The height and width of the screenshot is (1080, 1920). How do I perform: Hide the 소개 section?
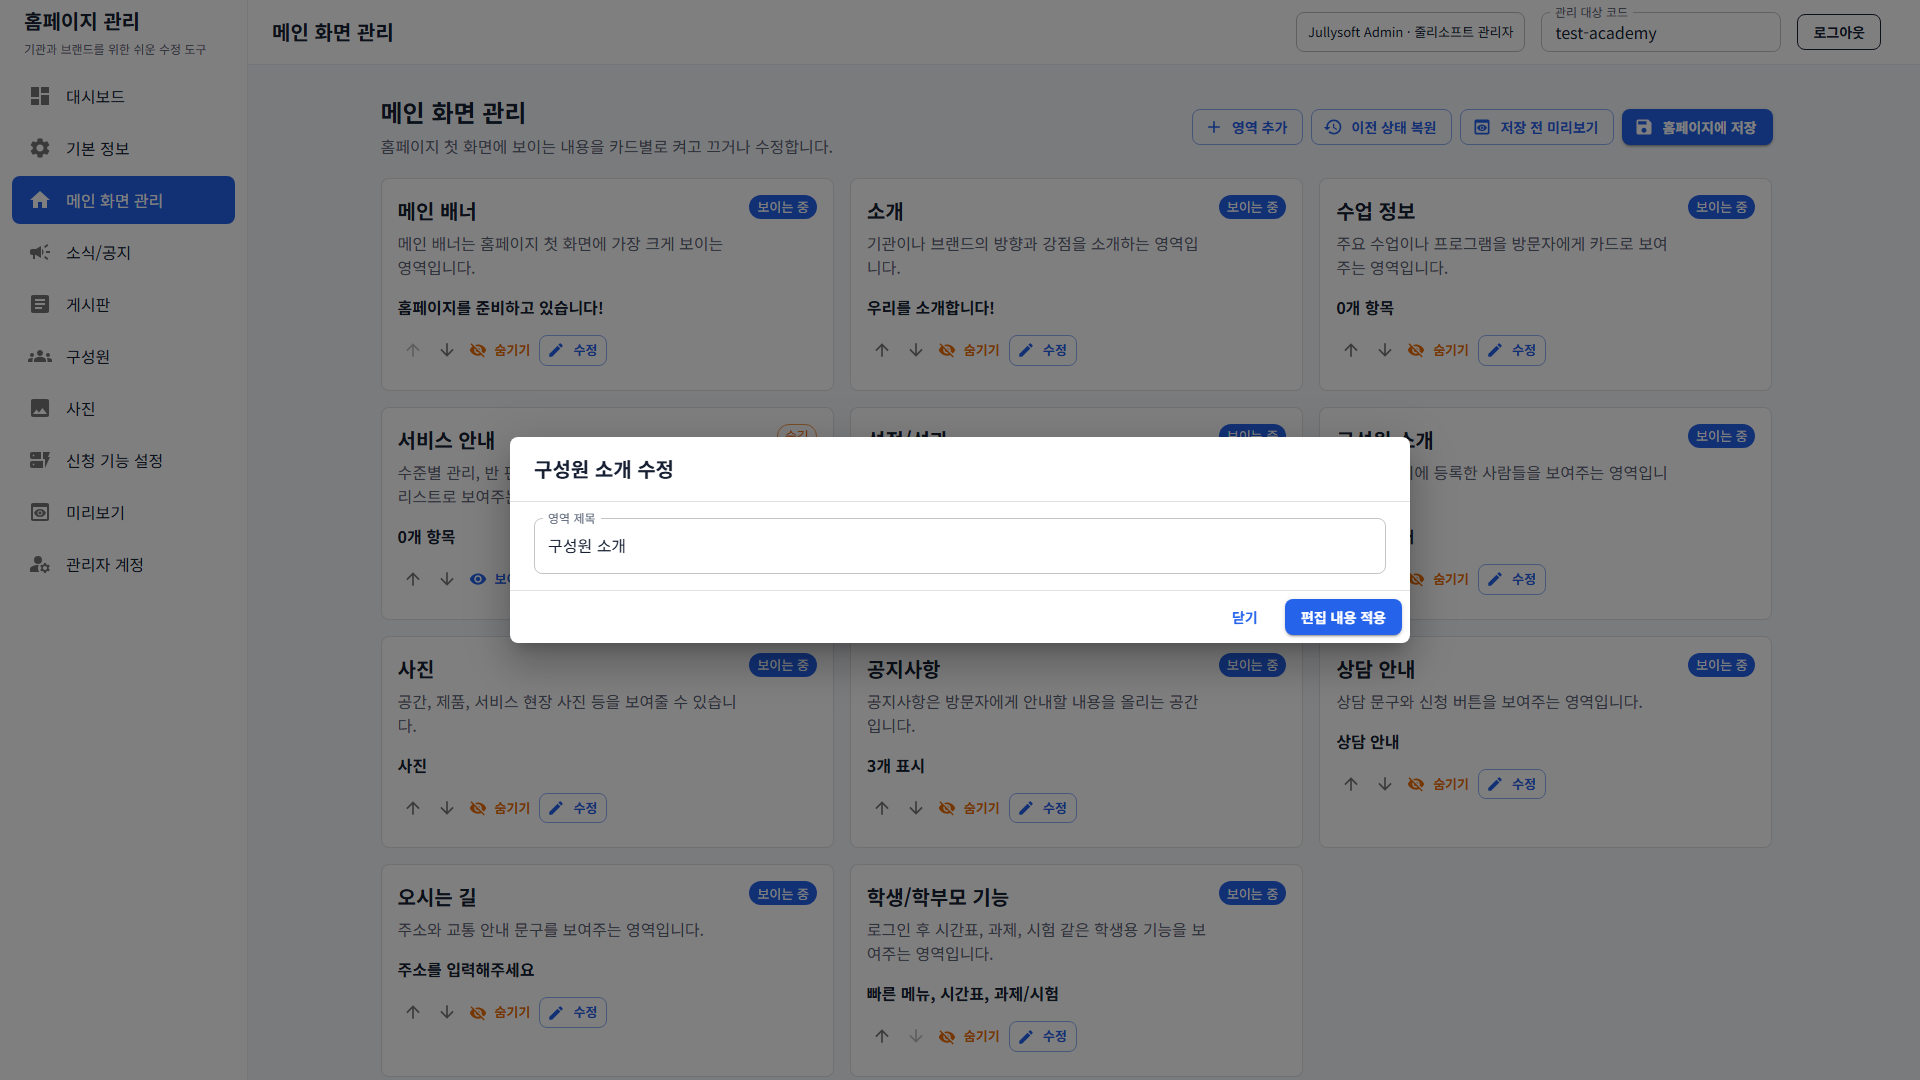[x=969, y=350]
